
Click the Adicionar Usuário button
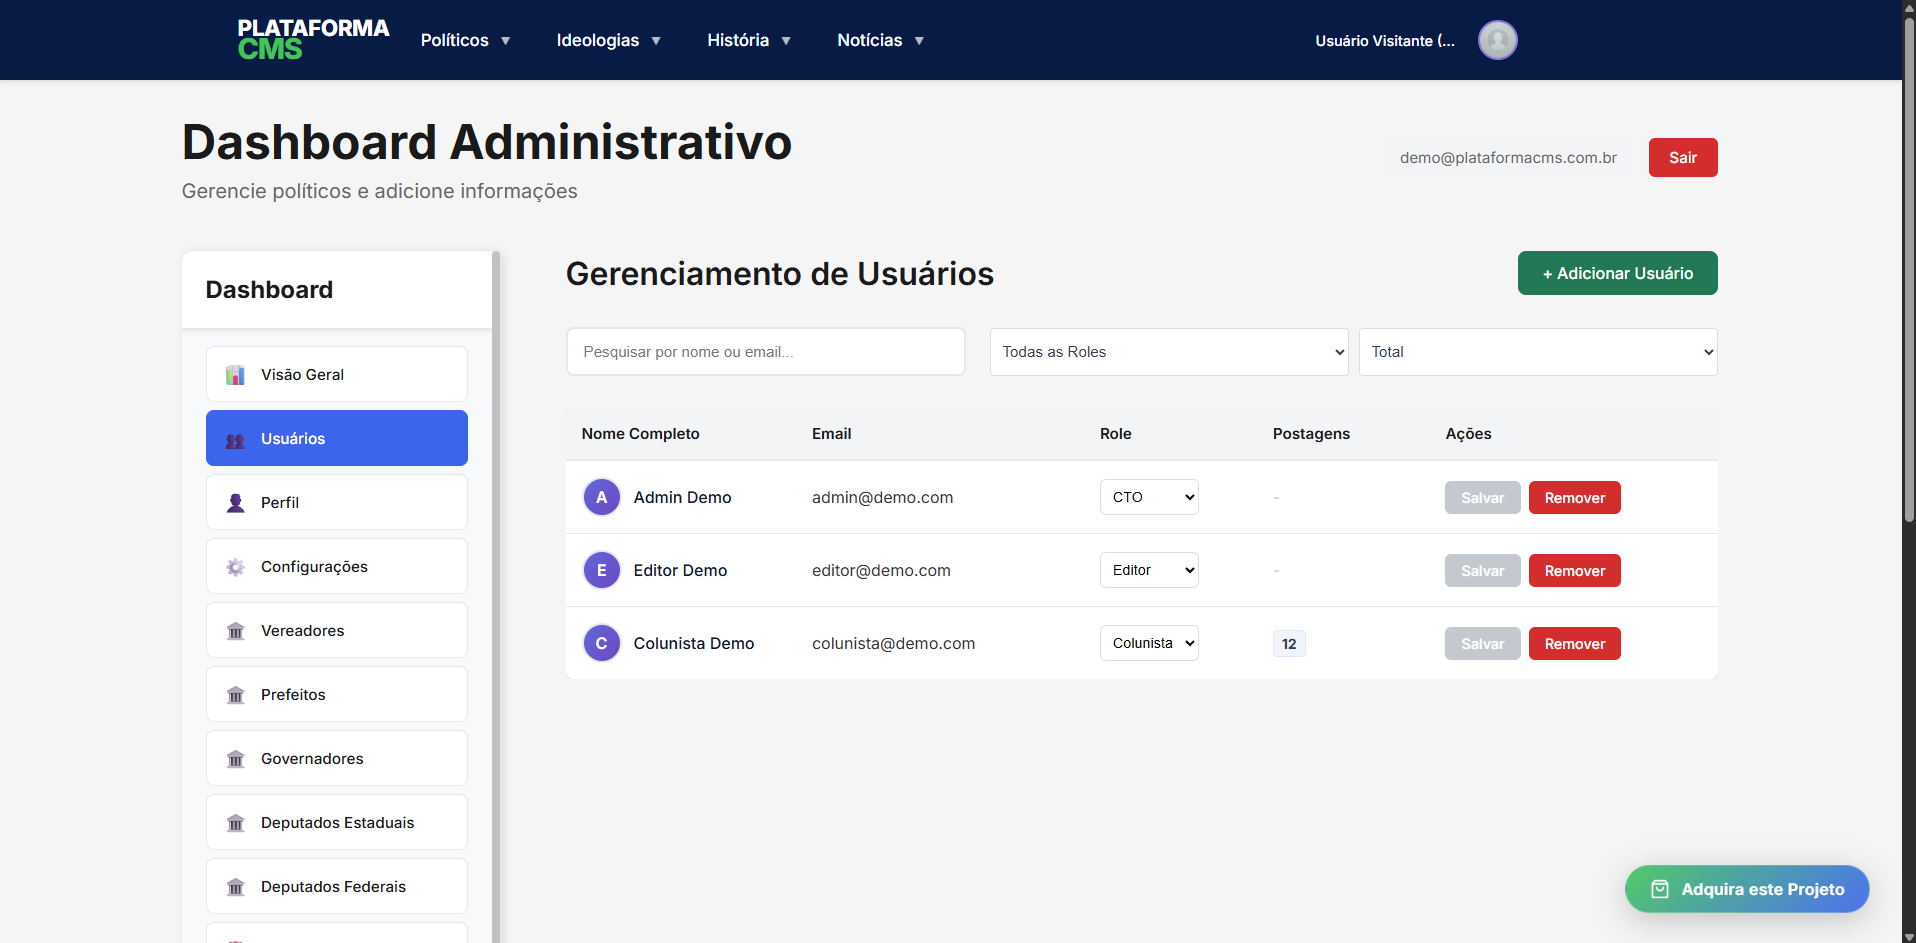1617,273
